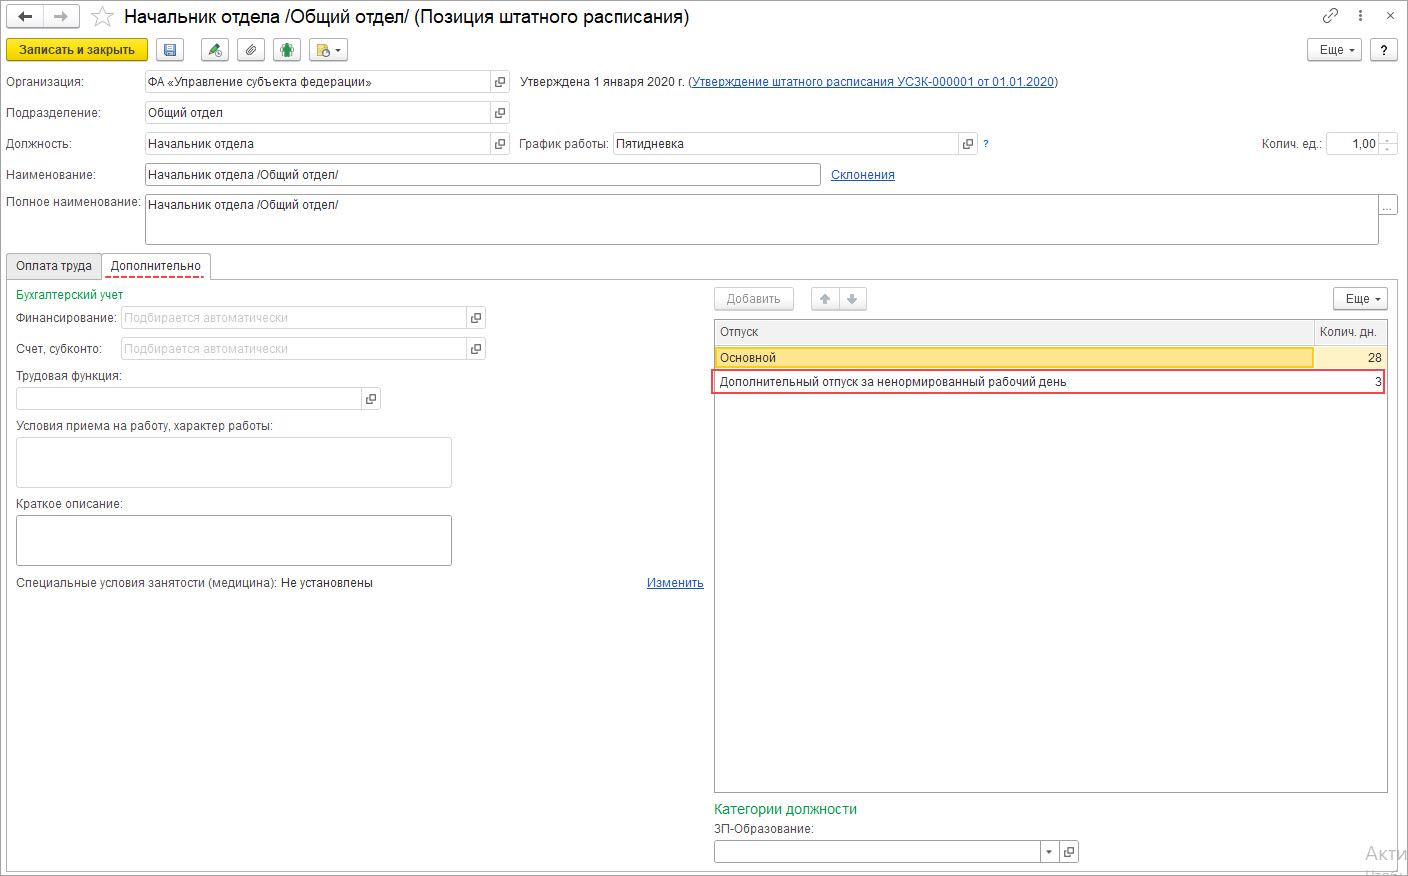This screenshot has width=1408, height=876.
Task: Focus the Подразделение input field
Action: click(318, 113)
